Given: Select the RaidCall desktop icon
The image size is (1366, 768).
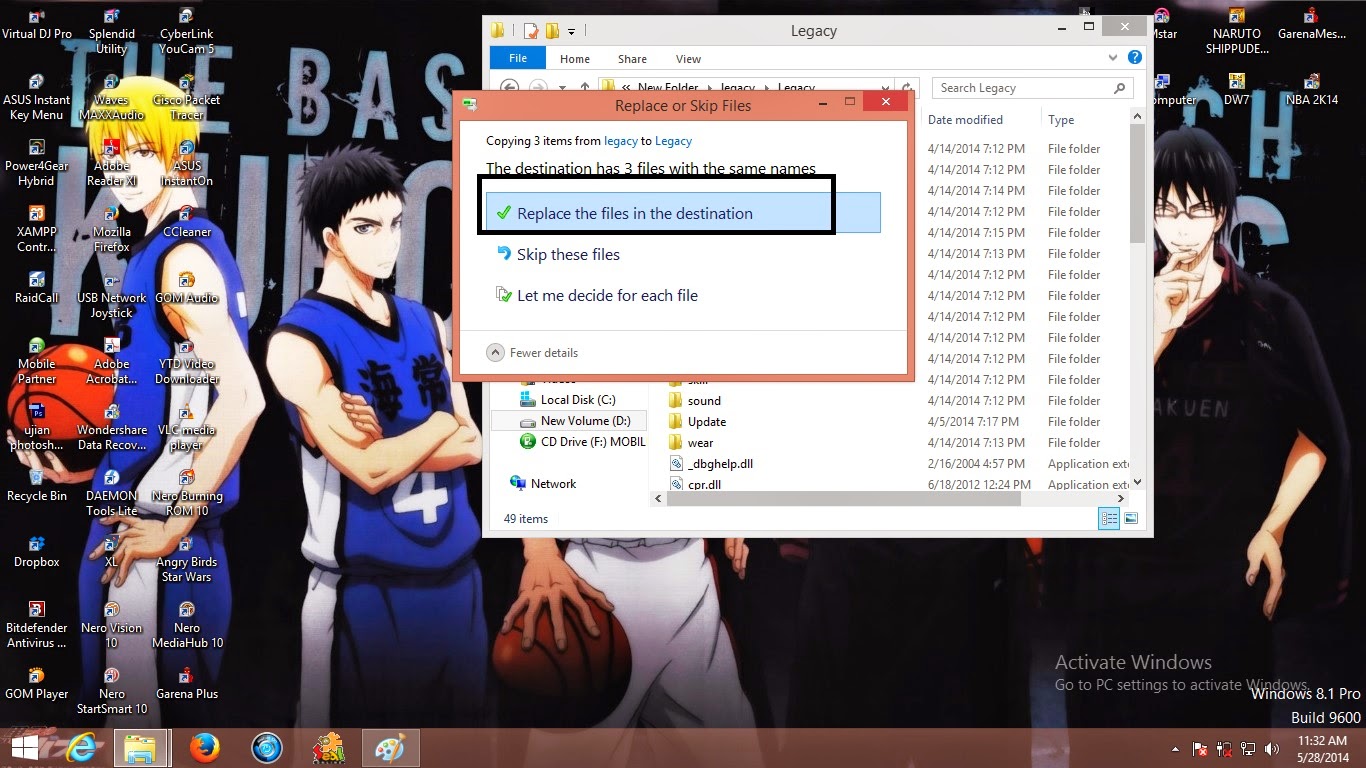Looking at the screenshot, I should [x=37, y=288].
